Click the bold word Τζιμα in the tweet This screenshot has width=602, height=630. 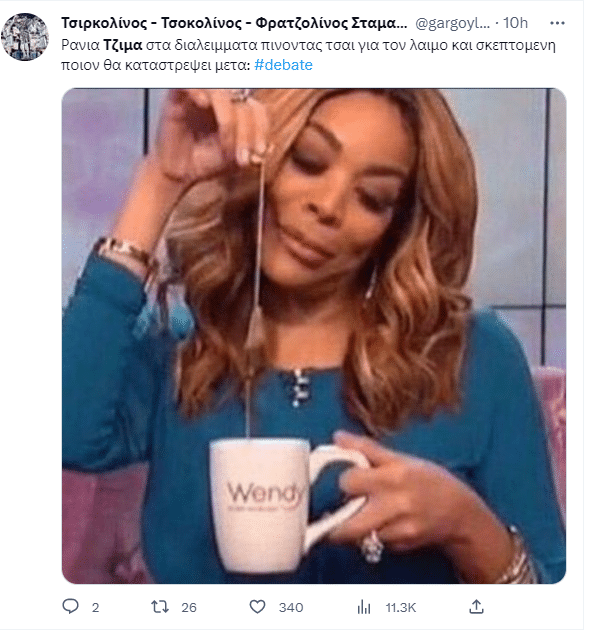123,45
